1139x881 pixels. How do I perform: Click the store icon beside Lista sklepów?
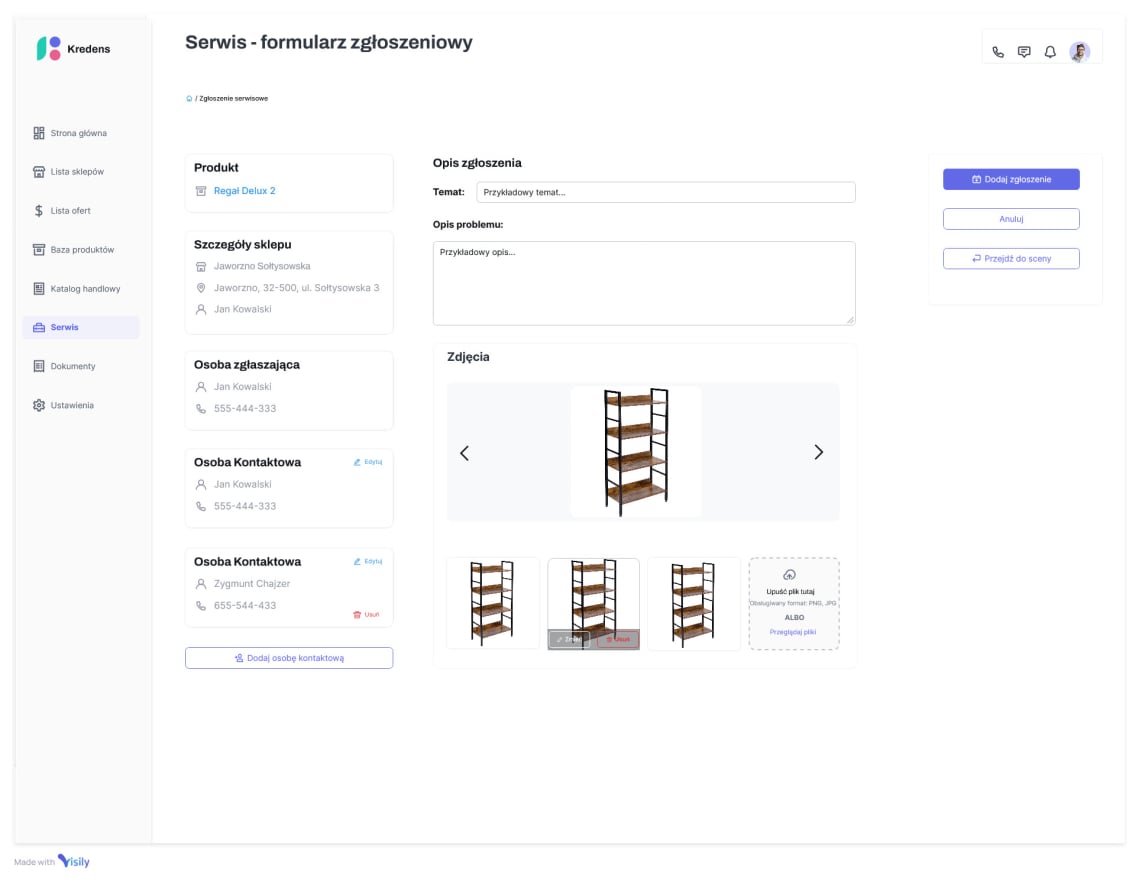[x=39, y=171]
